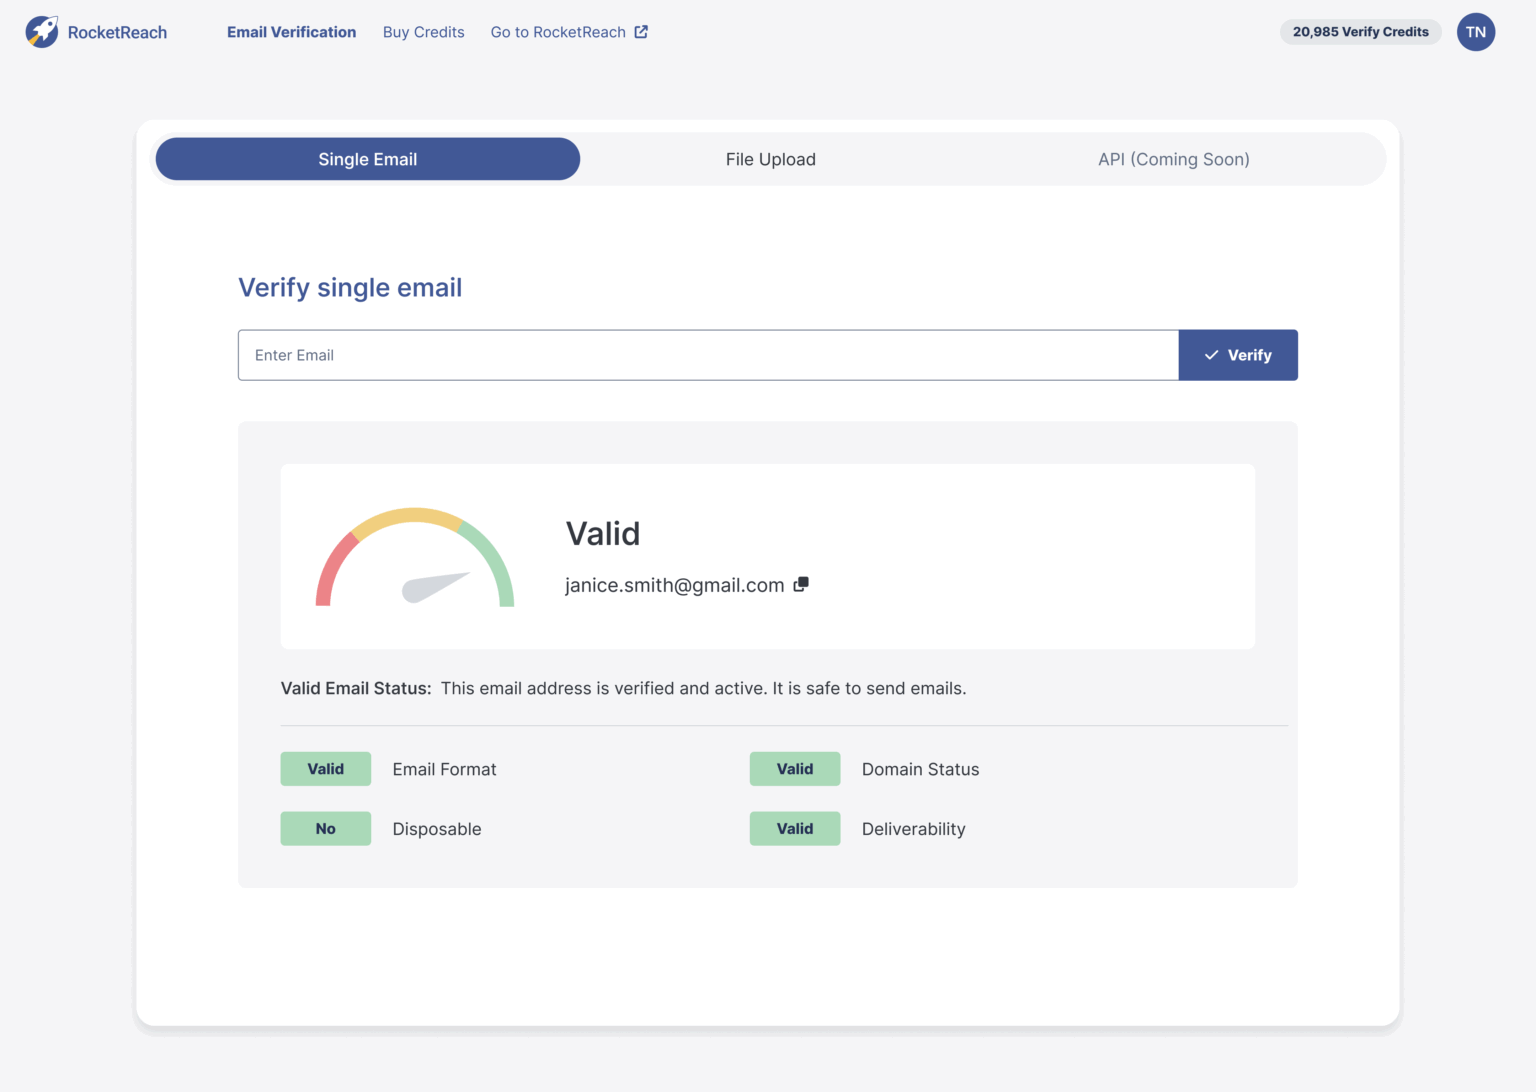This screenshot has width=1536, height=1092.
Task: Click the 20,985 Verify Credits badge
Action: pos(1360,31)
